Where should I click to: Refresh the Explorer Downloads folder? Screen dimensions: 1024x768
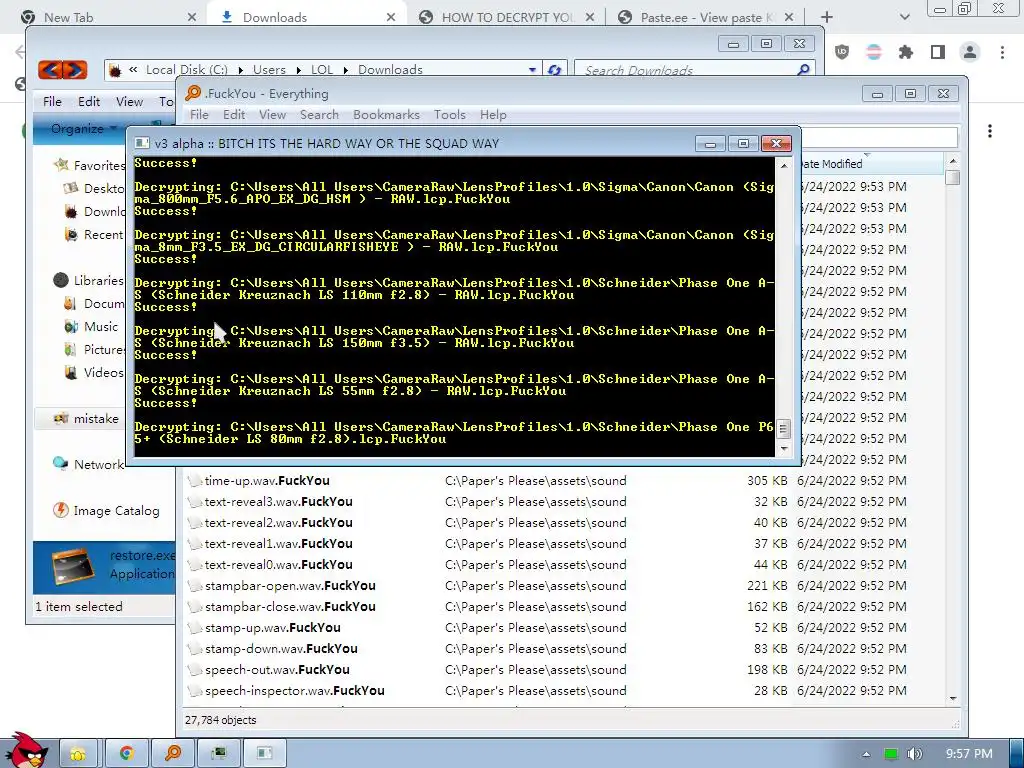[x=554, y=70]
